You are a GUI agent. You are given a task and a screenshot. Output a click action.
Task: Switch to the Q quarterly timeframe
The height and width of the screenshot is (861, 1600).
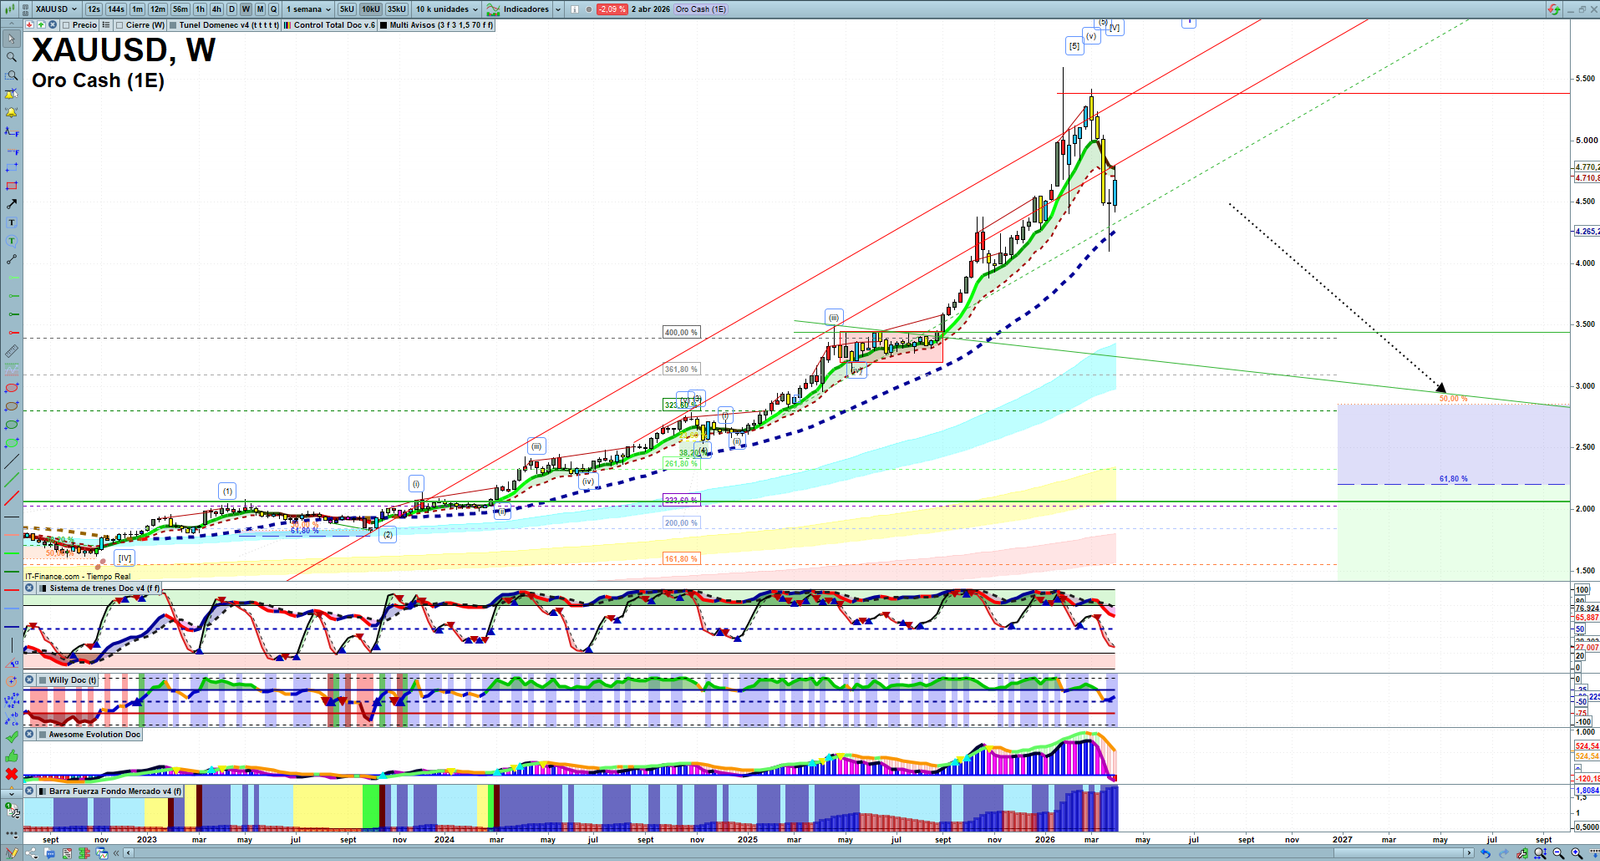273,9
